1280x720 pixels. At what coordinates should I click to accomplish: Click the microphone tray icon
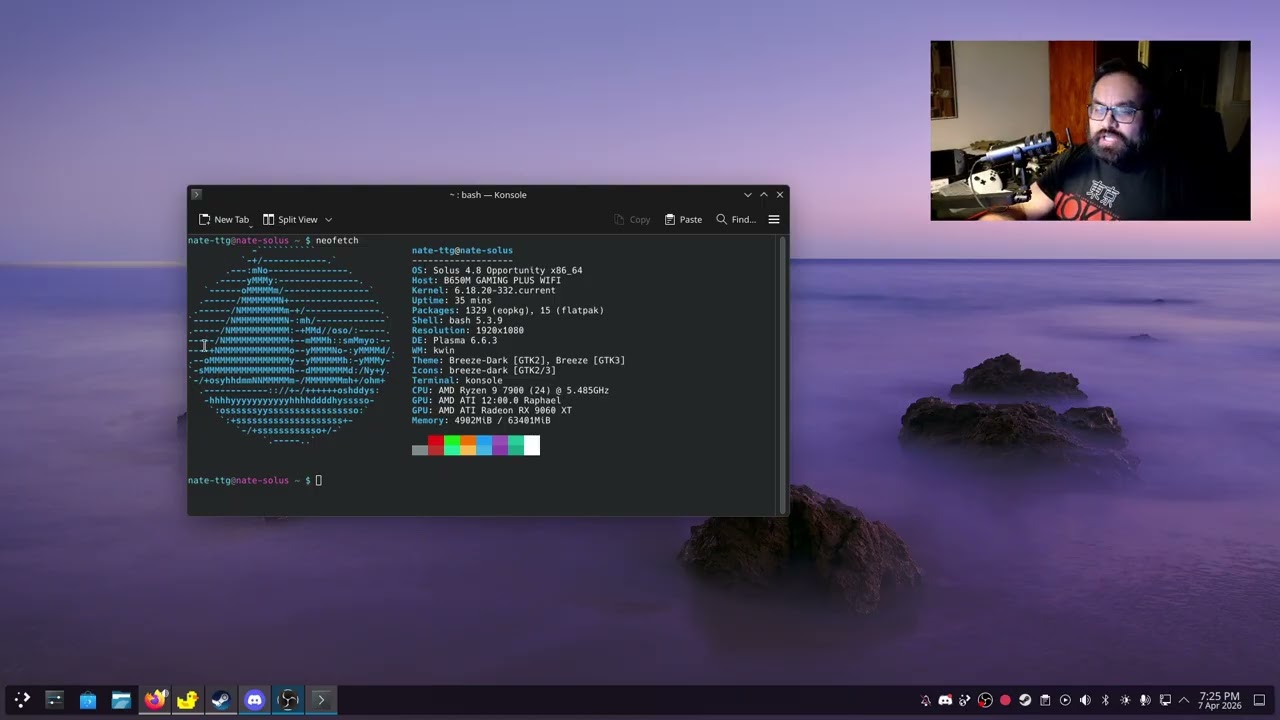(x=1145, y=700)
